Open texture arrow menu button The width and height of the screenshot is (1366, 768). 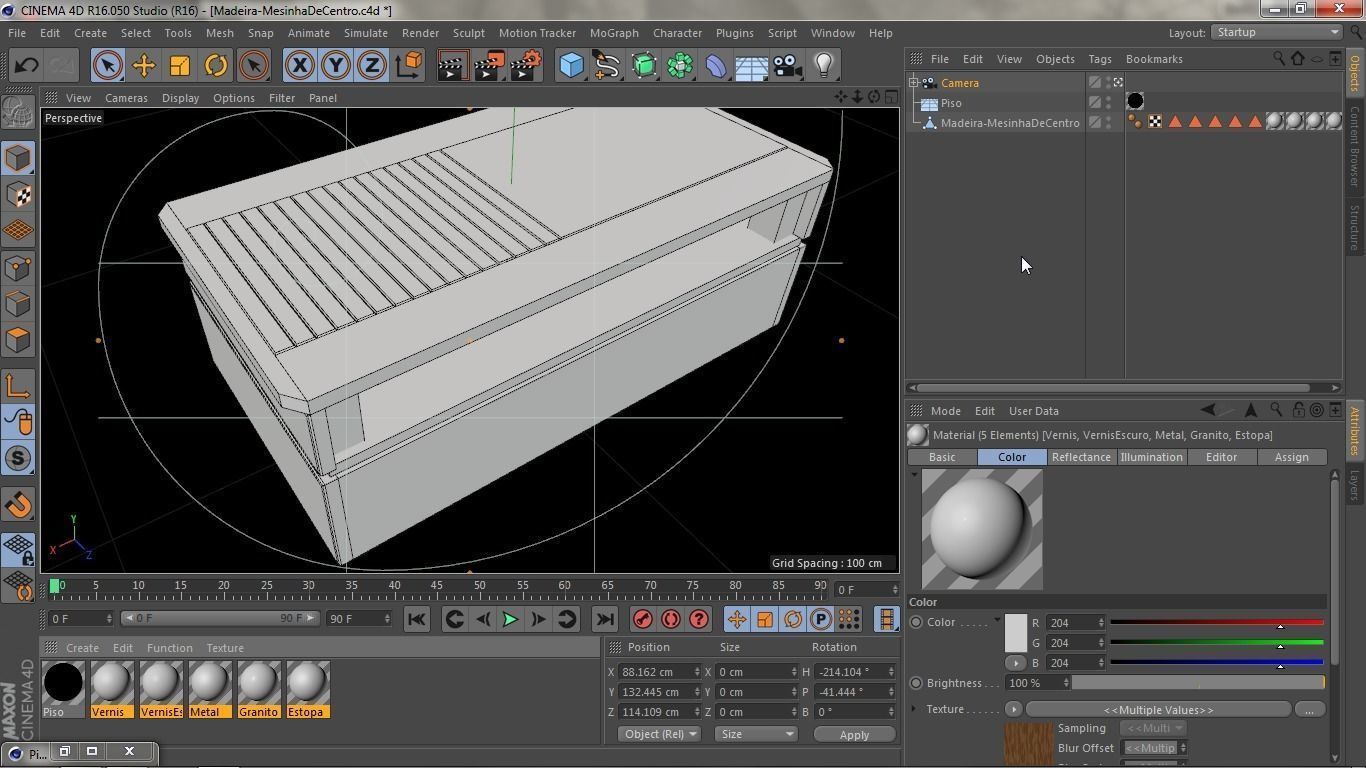coord(1013,709)
